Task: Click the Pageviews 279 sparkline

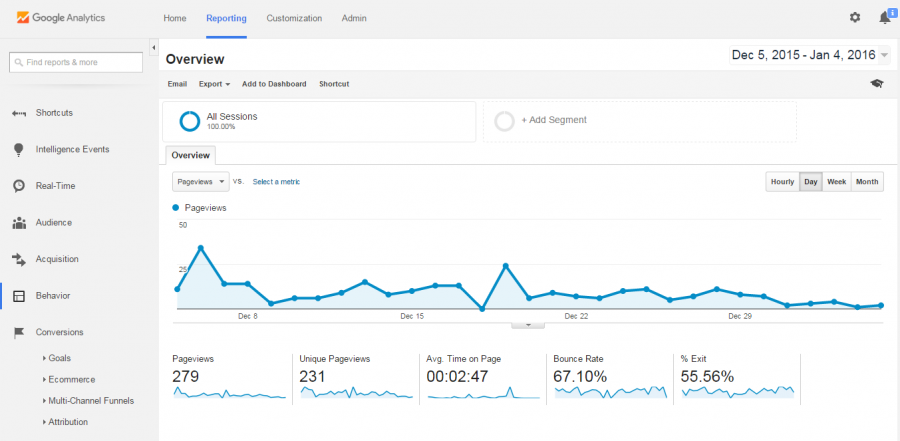Action: 230,393
